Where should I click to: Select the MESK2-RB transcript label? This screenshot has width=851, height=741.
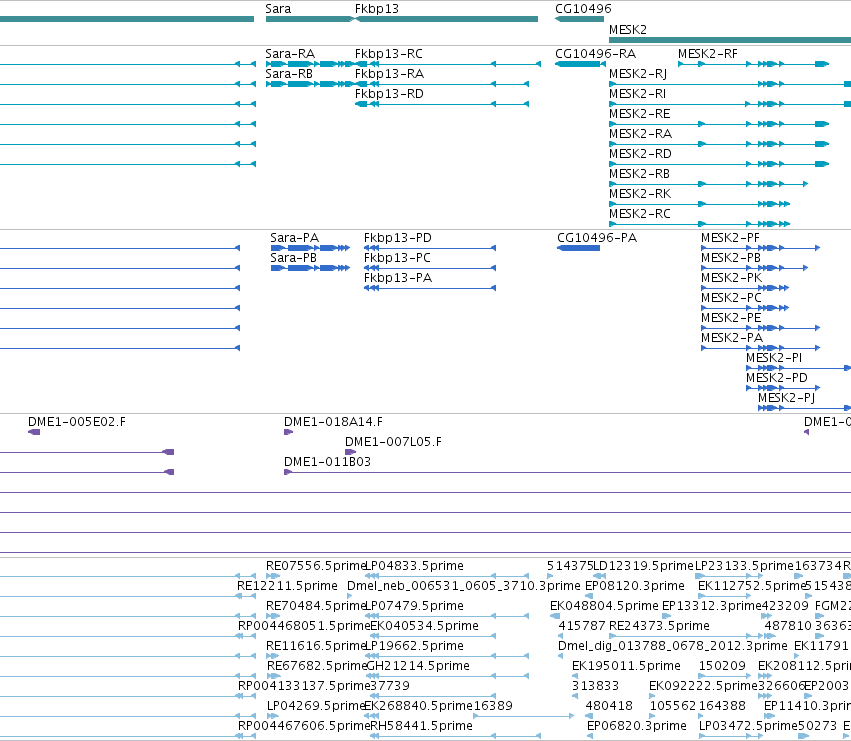point(639,174)
